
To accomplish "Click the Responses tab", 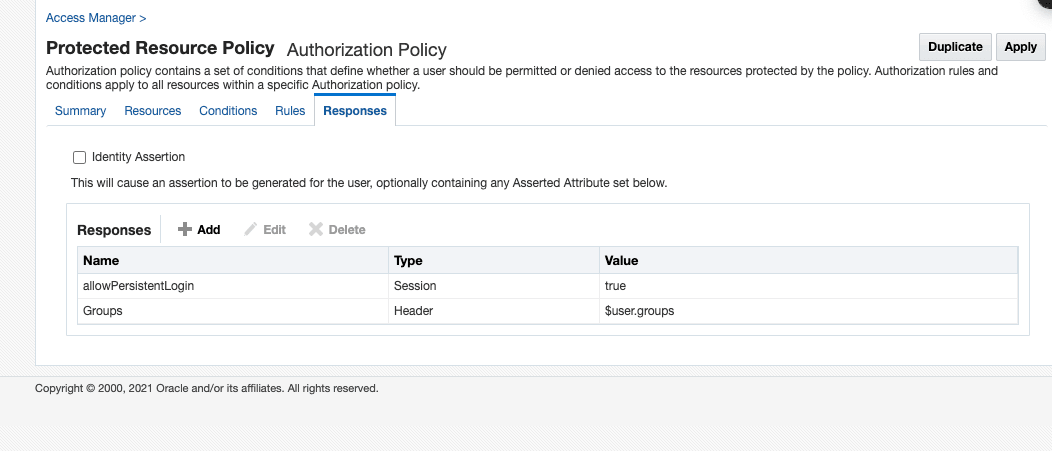I will pos(355,111).
